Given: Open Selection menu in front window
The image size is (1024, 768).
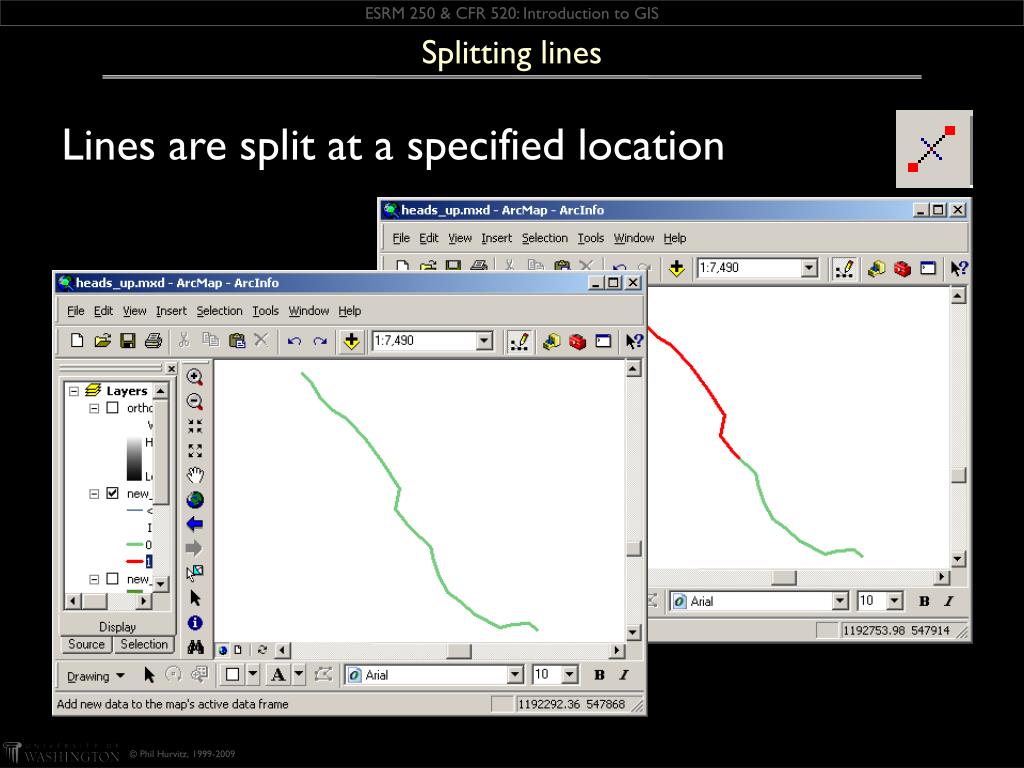Looking at the screenshot, I should click(x=219, y=311).
